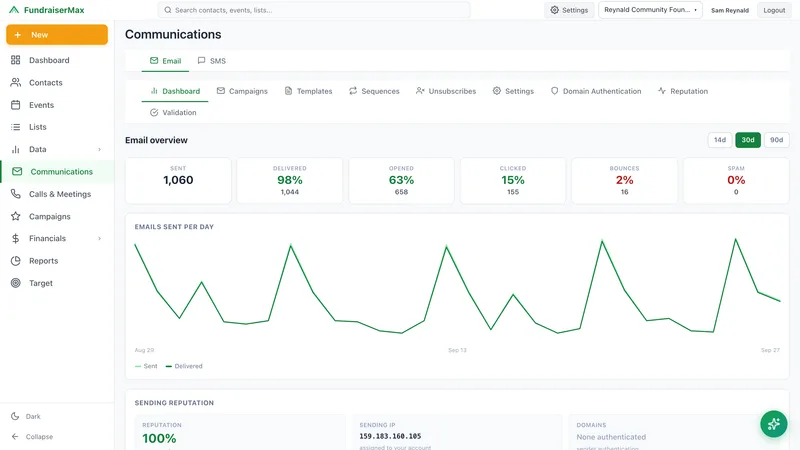Image resolution: width=800 pixels, height=450 pixels.
Task: Toggle the Delivered series in chart legend
Action: coord(184,366)
